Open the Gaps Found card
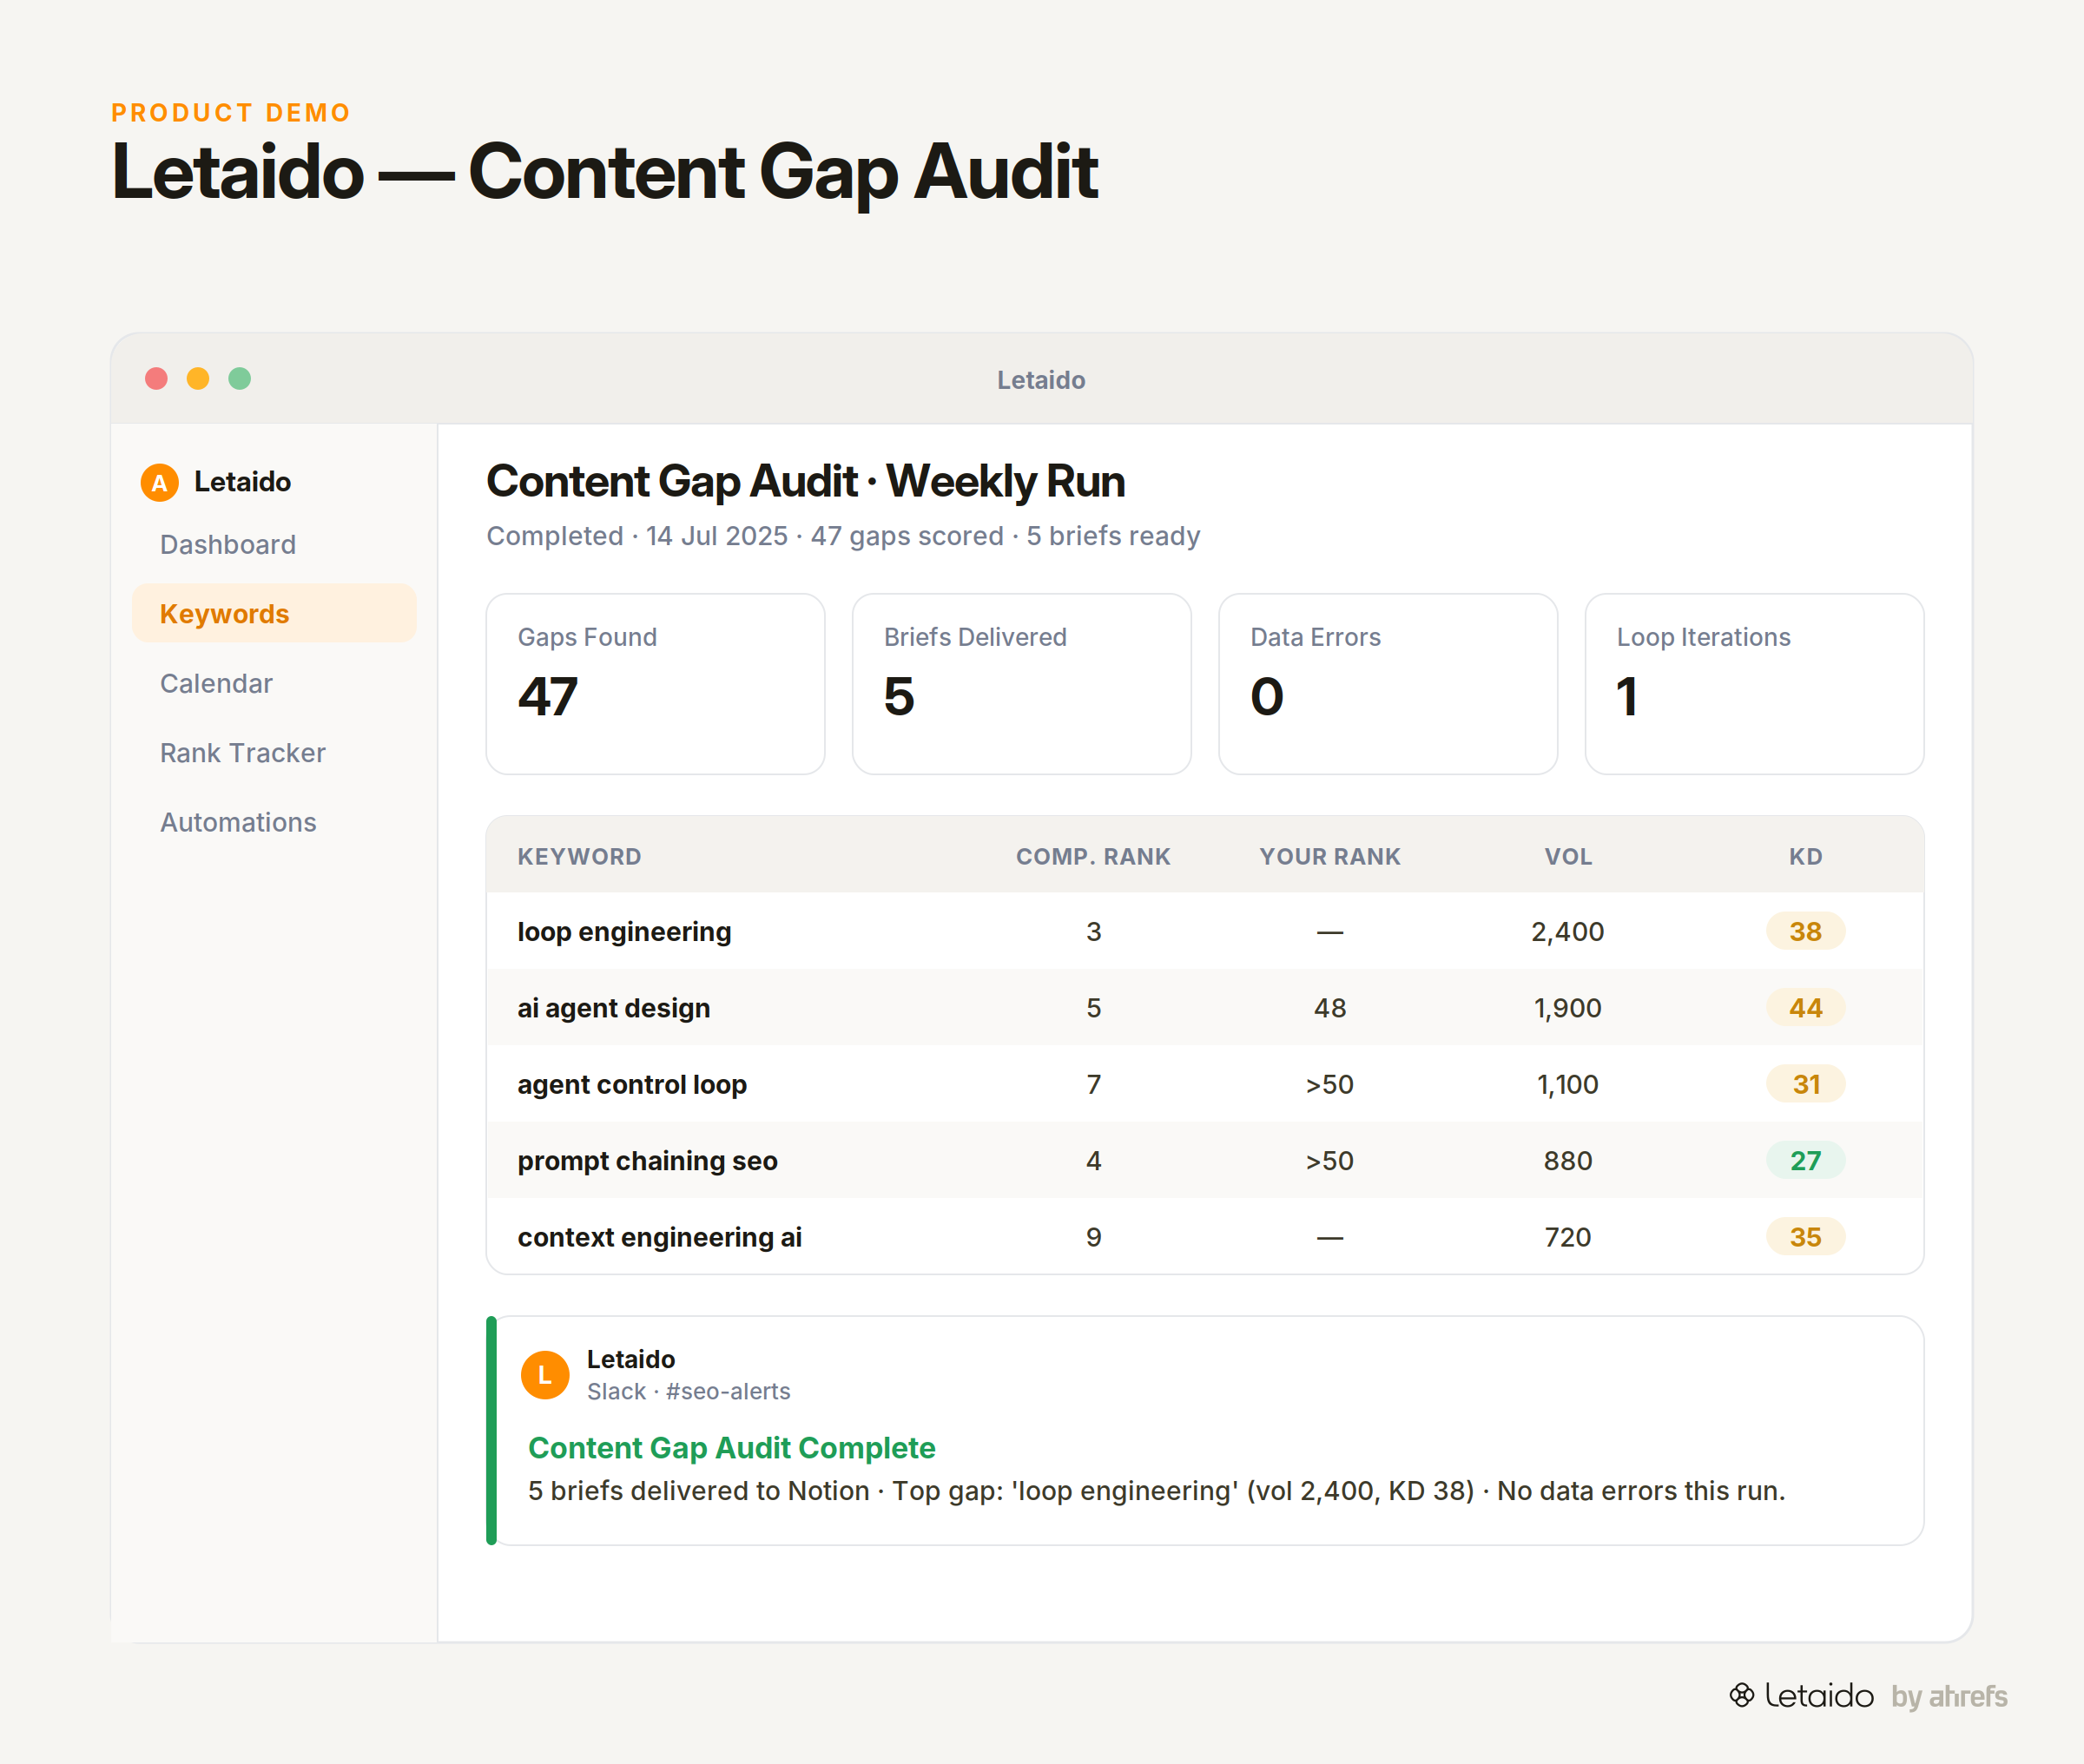The image size is (2084, 1764). point(655,684)
